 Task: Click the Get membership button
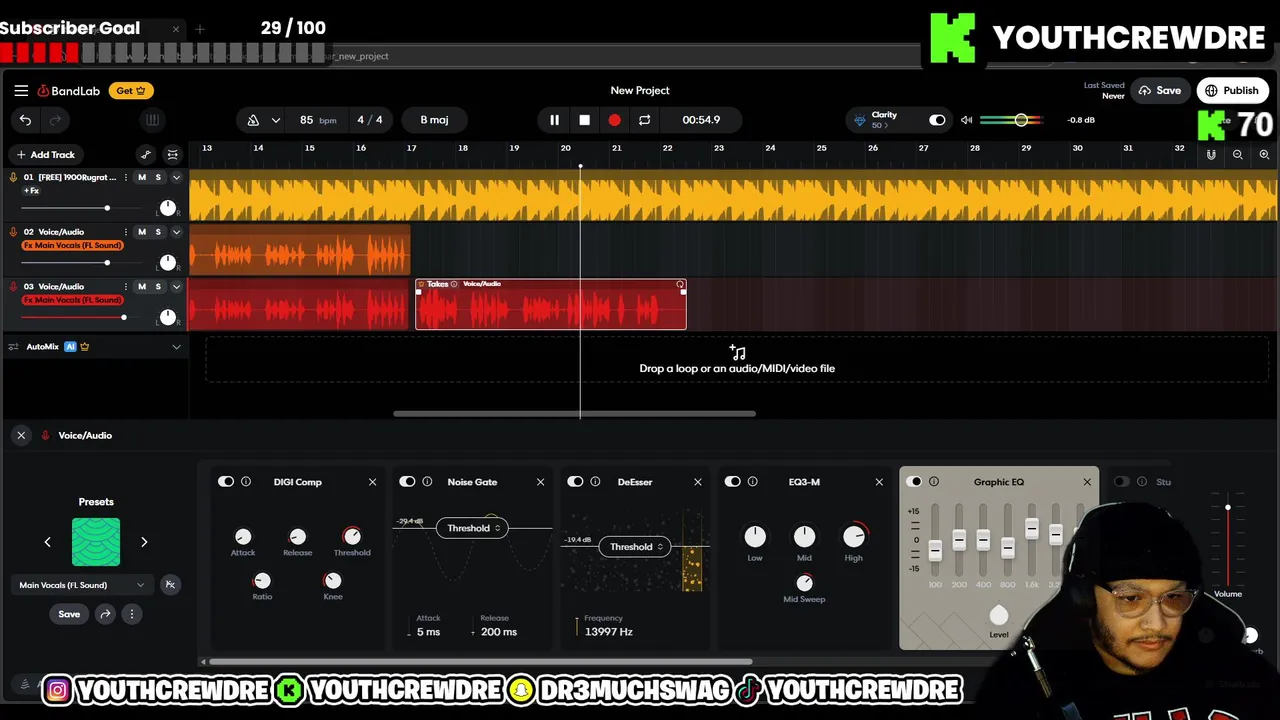(x=131, y=90)
